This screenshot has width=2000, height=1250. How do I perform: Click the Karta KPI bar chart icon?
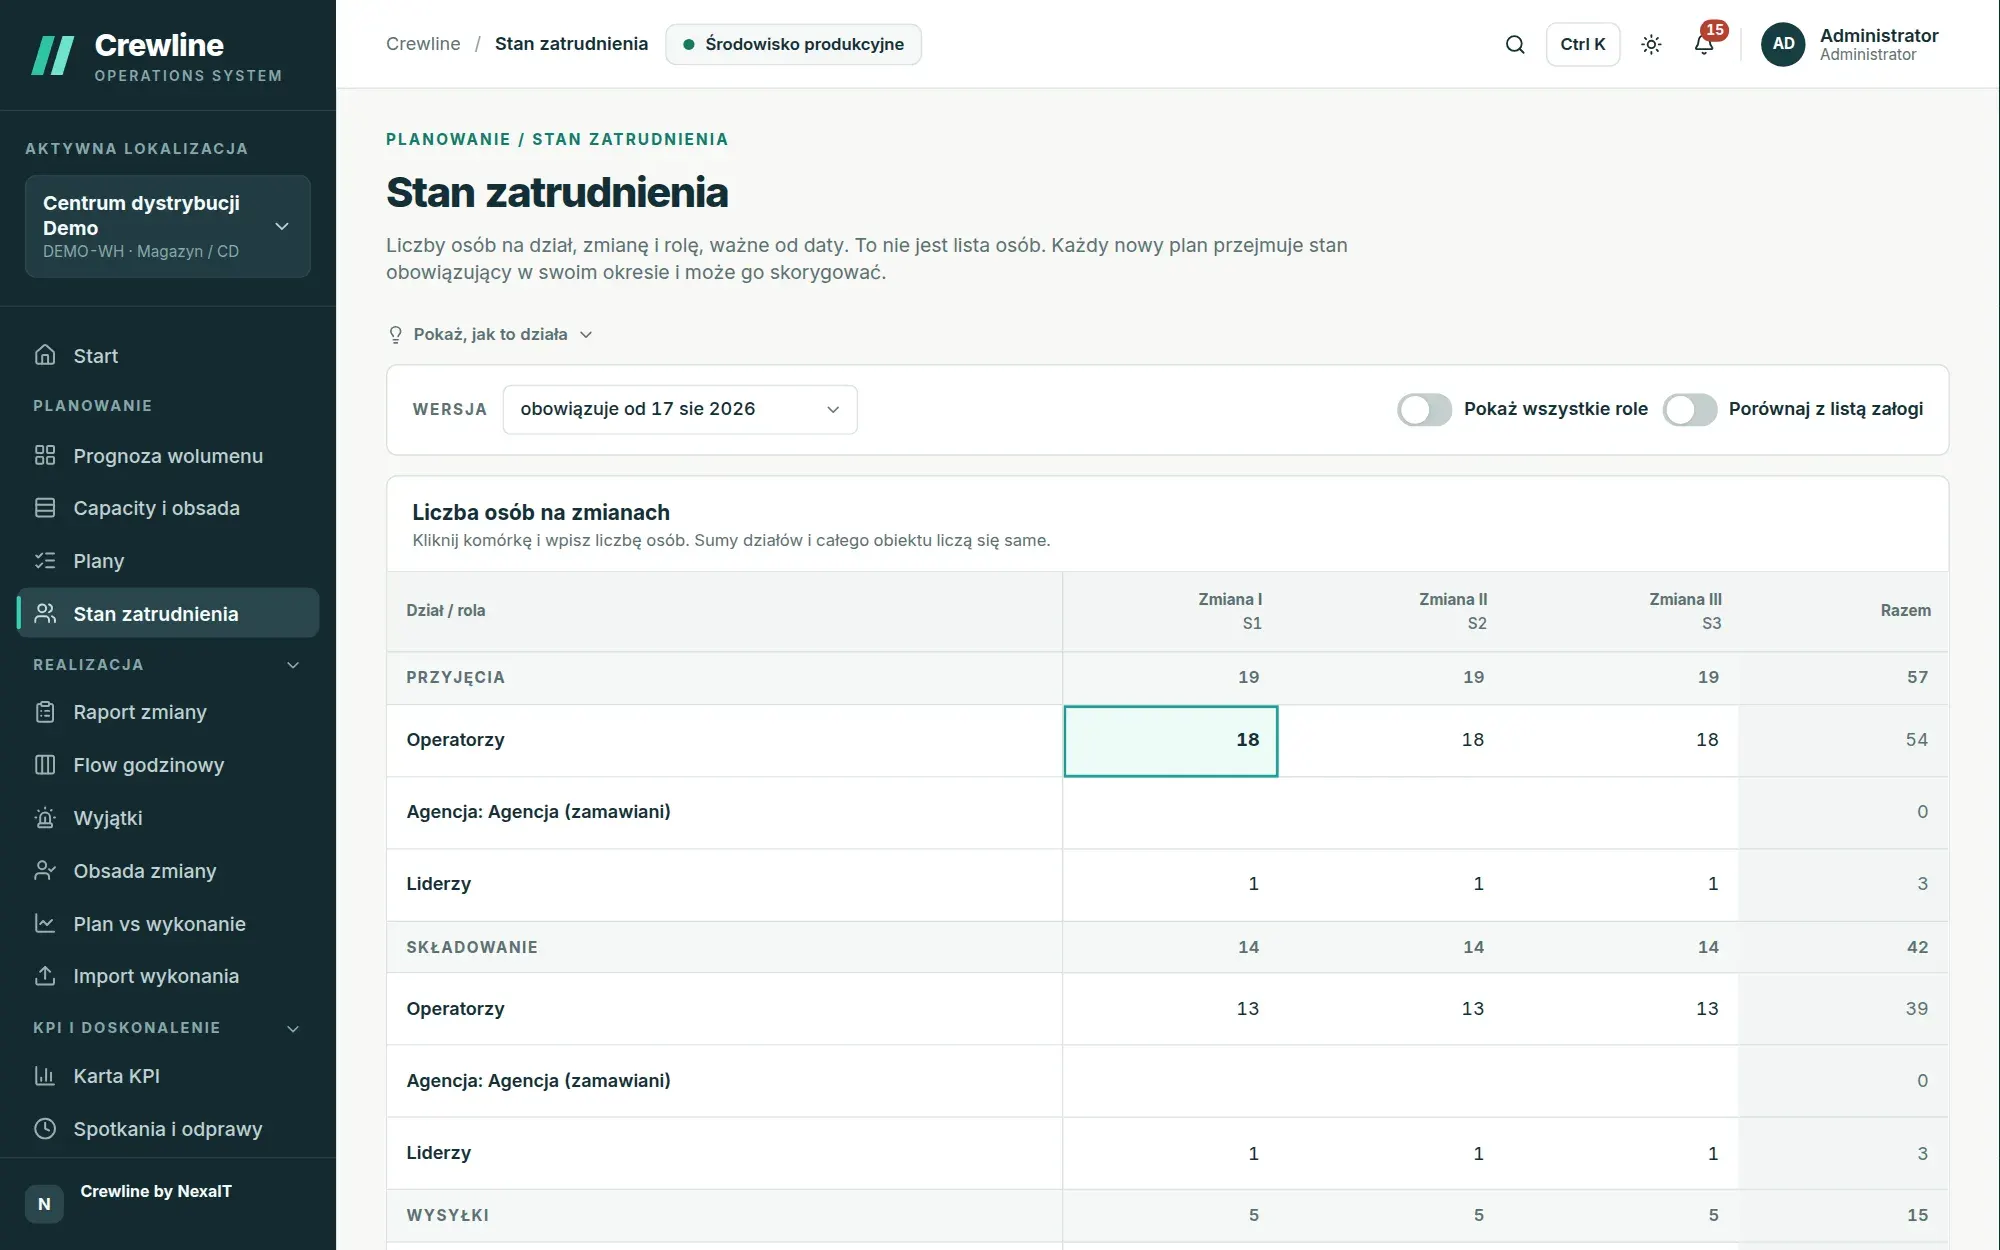click(45, 1076)
